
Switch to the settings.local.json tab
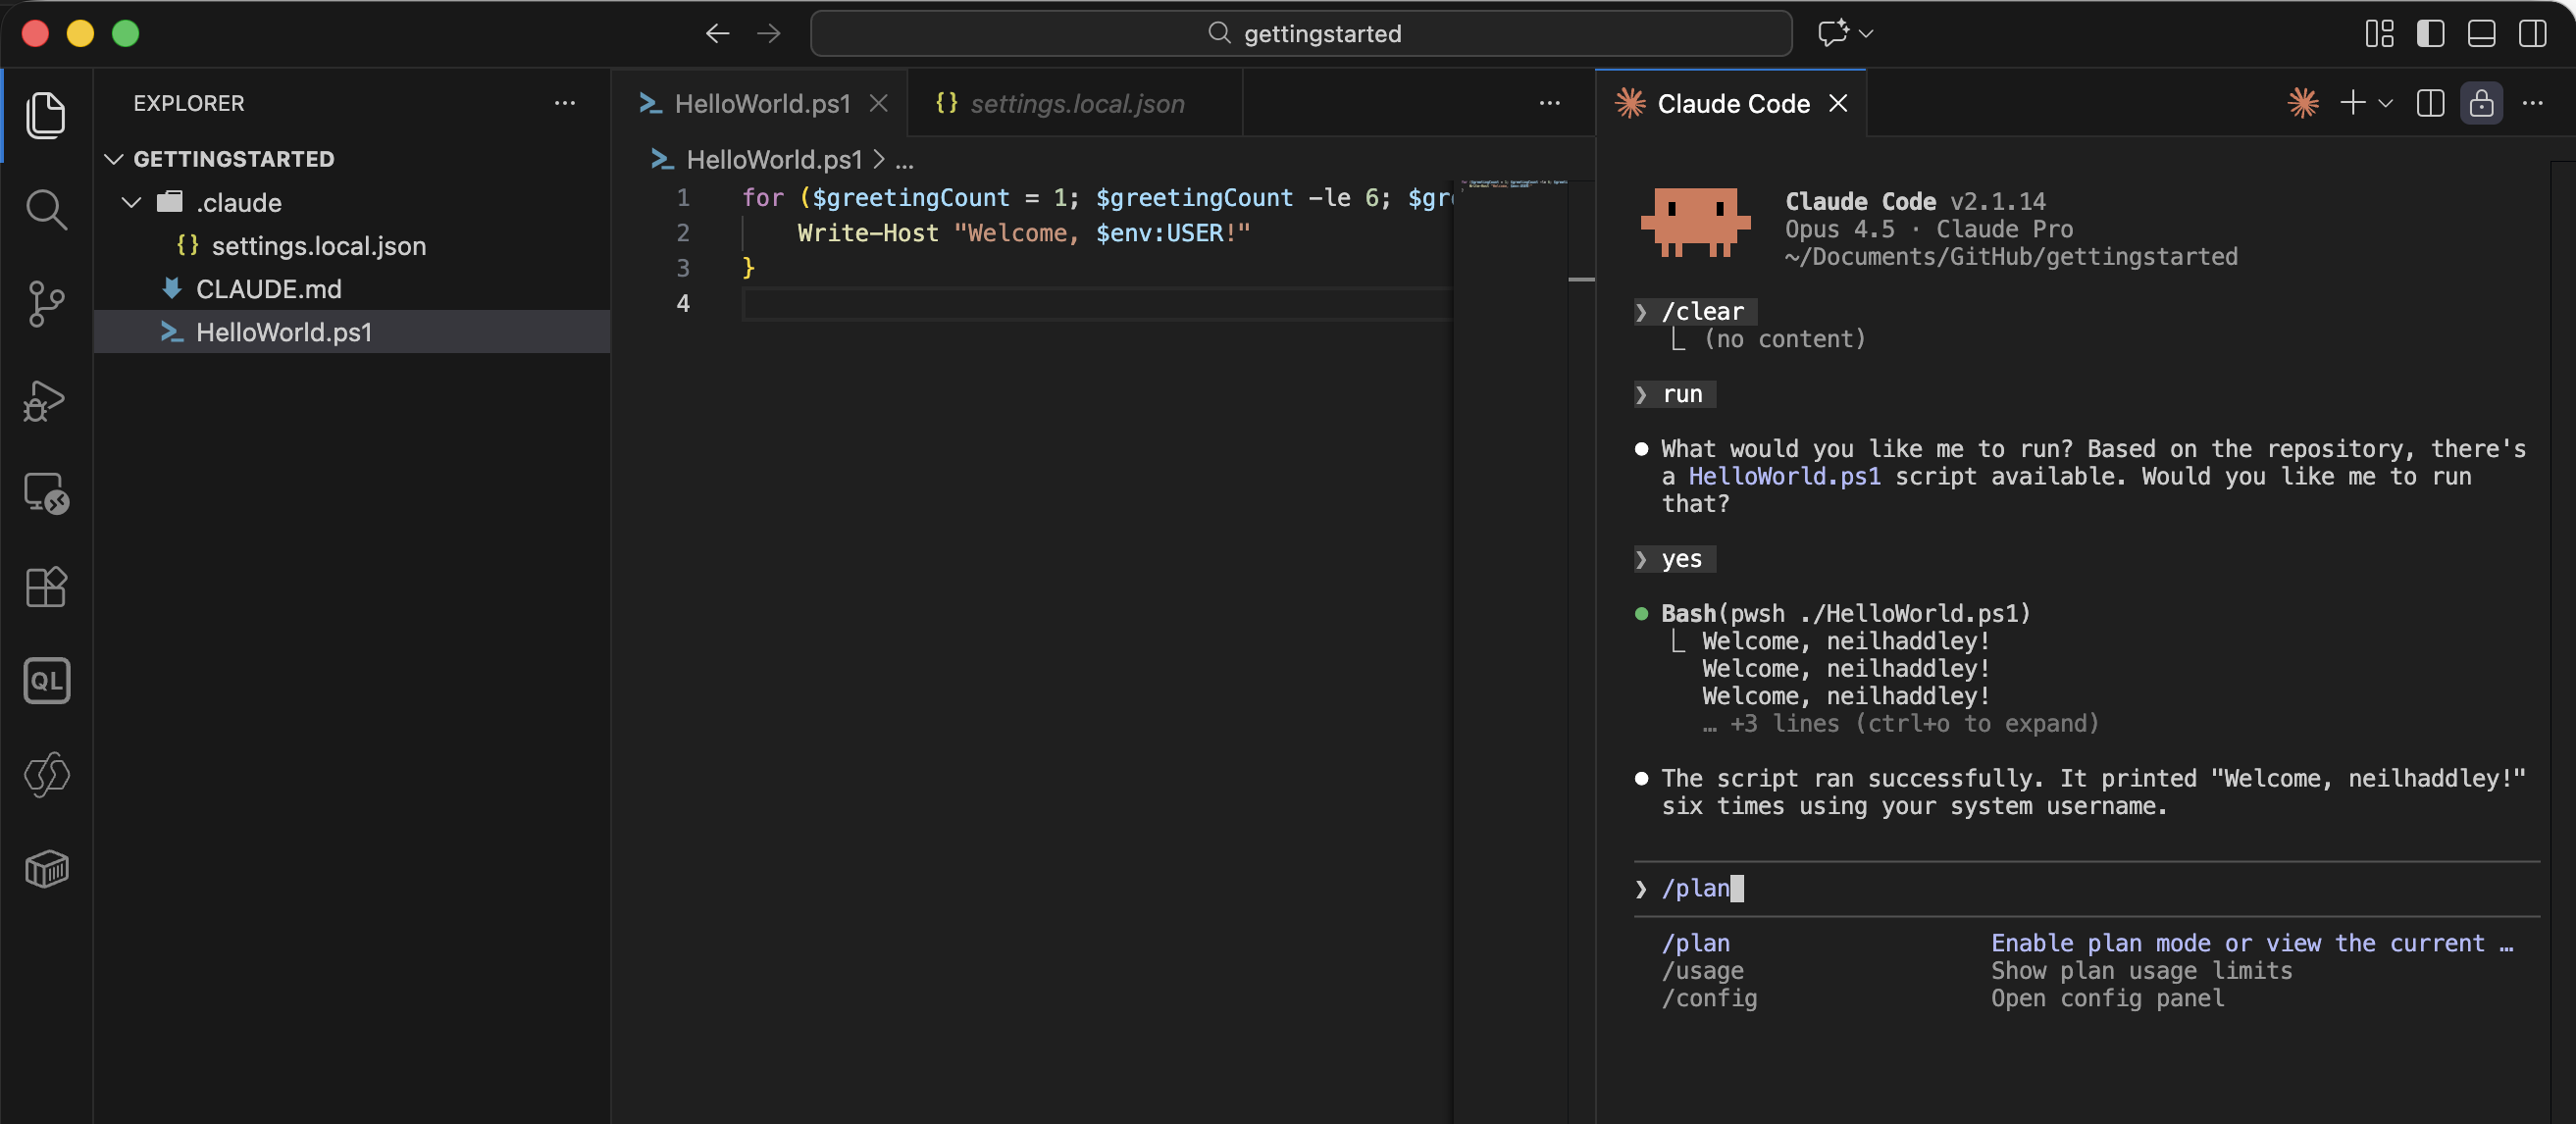[x=1076, y=103]
